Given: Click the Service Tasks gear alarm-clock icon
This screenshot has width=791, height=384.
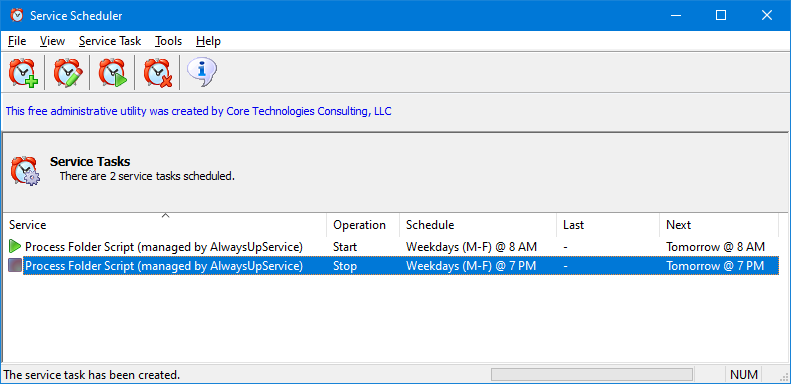Looking at the screenshot, I should (x=25, y=170).
